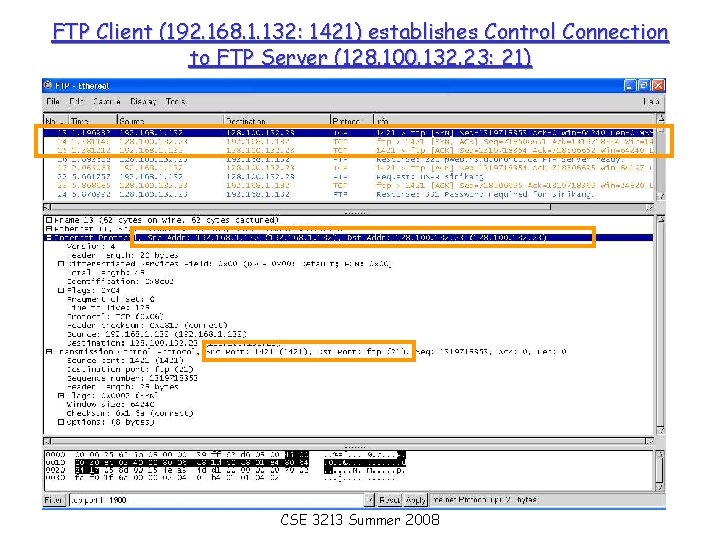
Task: Open the filter history dropdown arrow
Action: click(370, 500)
